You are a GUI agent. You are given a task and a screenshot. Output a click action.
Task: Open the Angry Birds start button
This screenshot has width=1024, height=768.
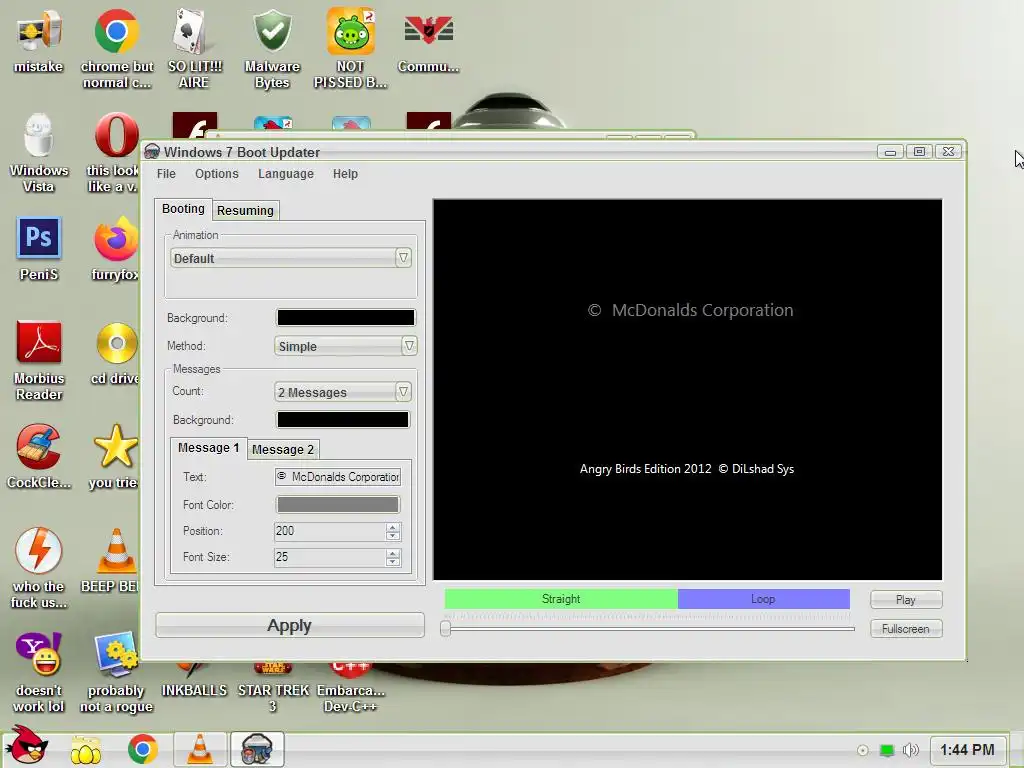(26, 746)
